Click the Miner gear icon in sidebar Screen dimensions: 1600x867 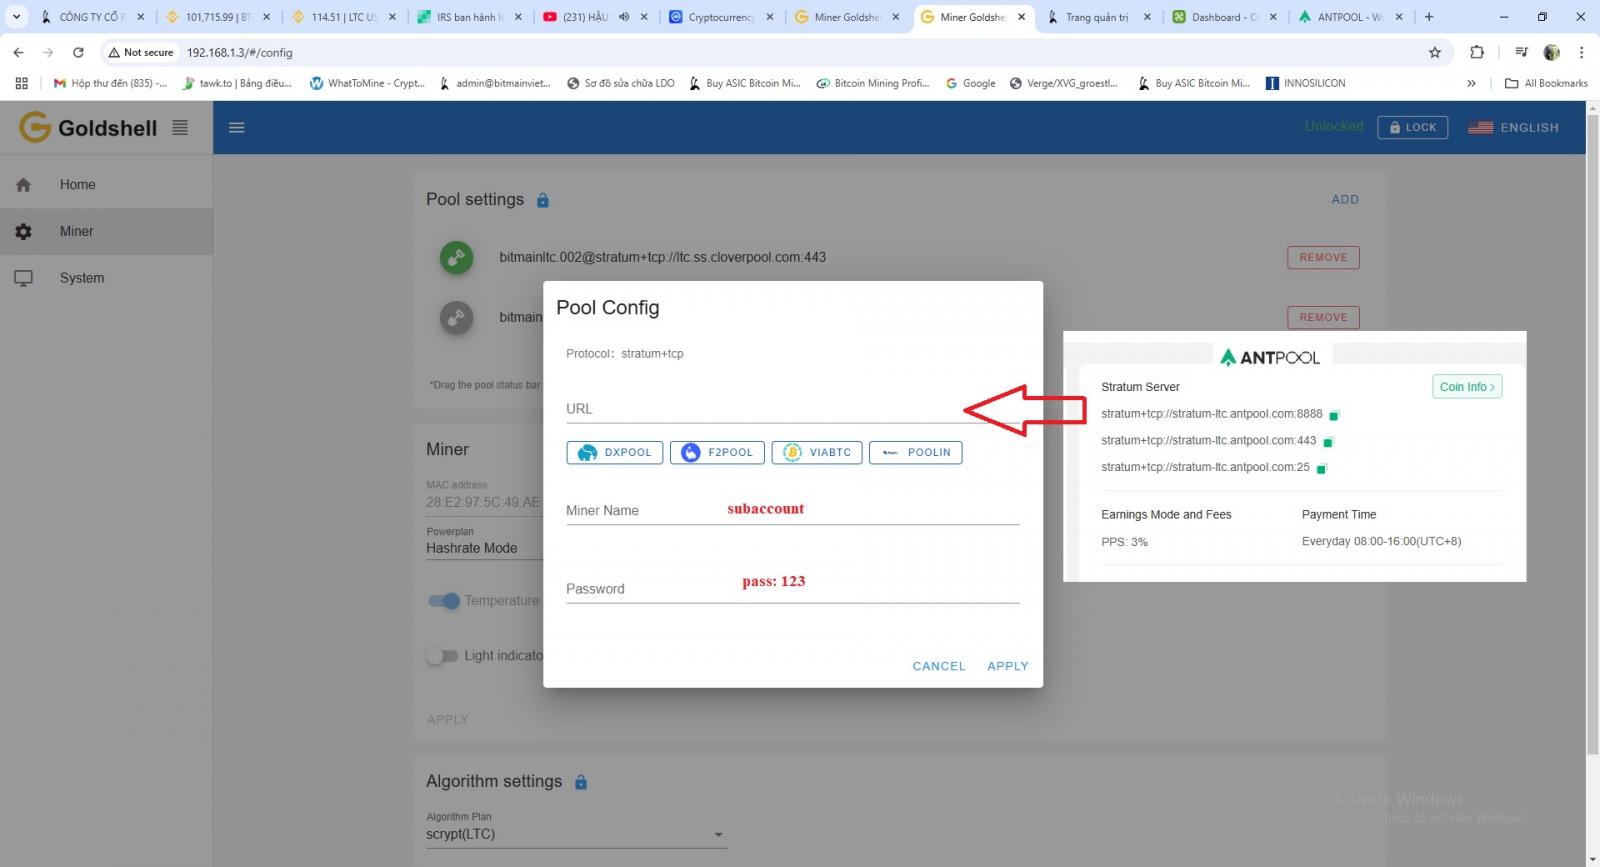[24, 232]
